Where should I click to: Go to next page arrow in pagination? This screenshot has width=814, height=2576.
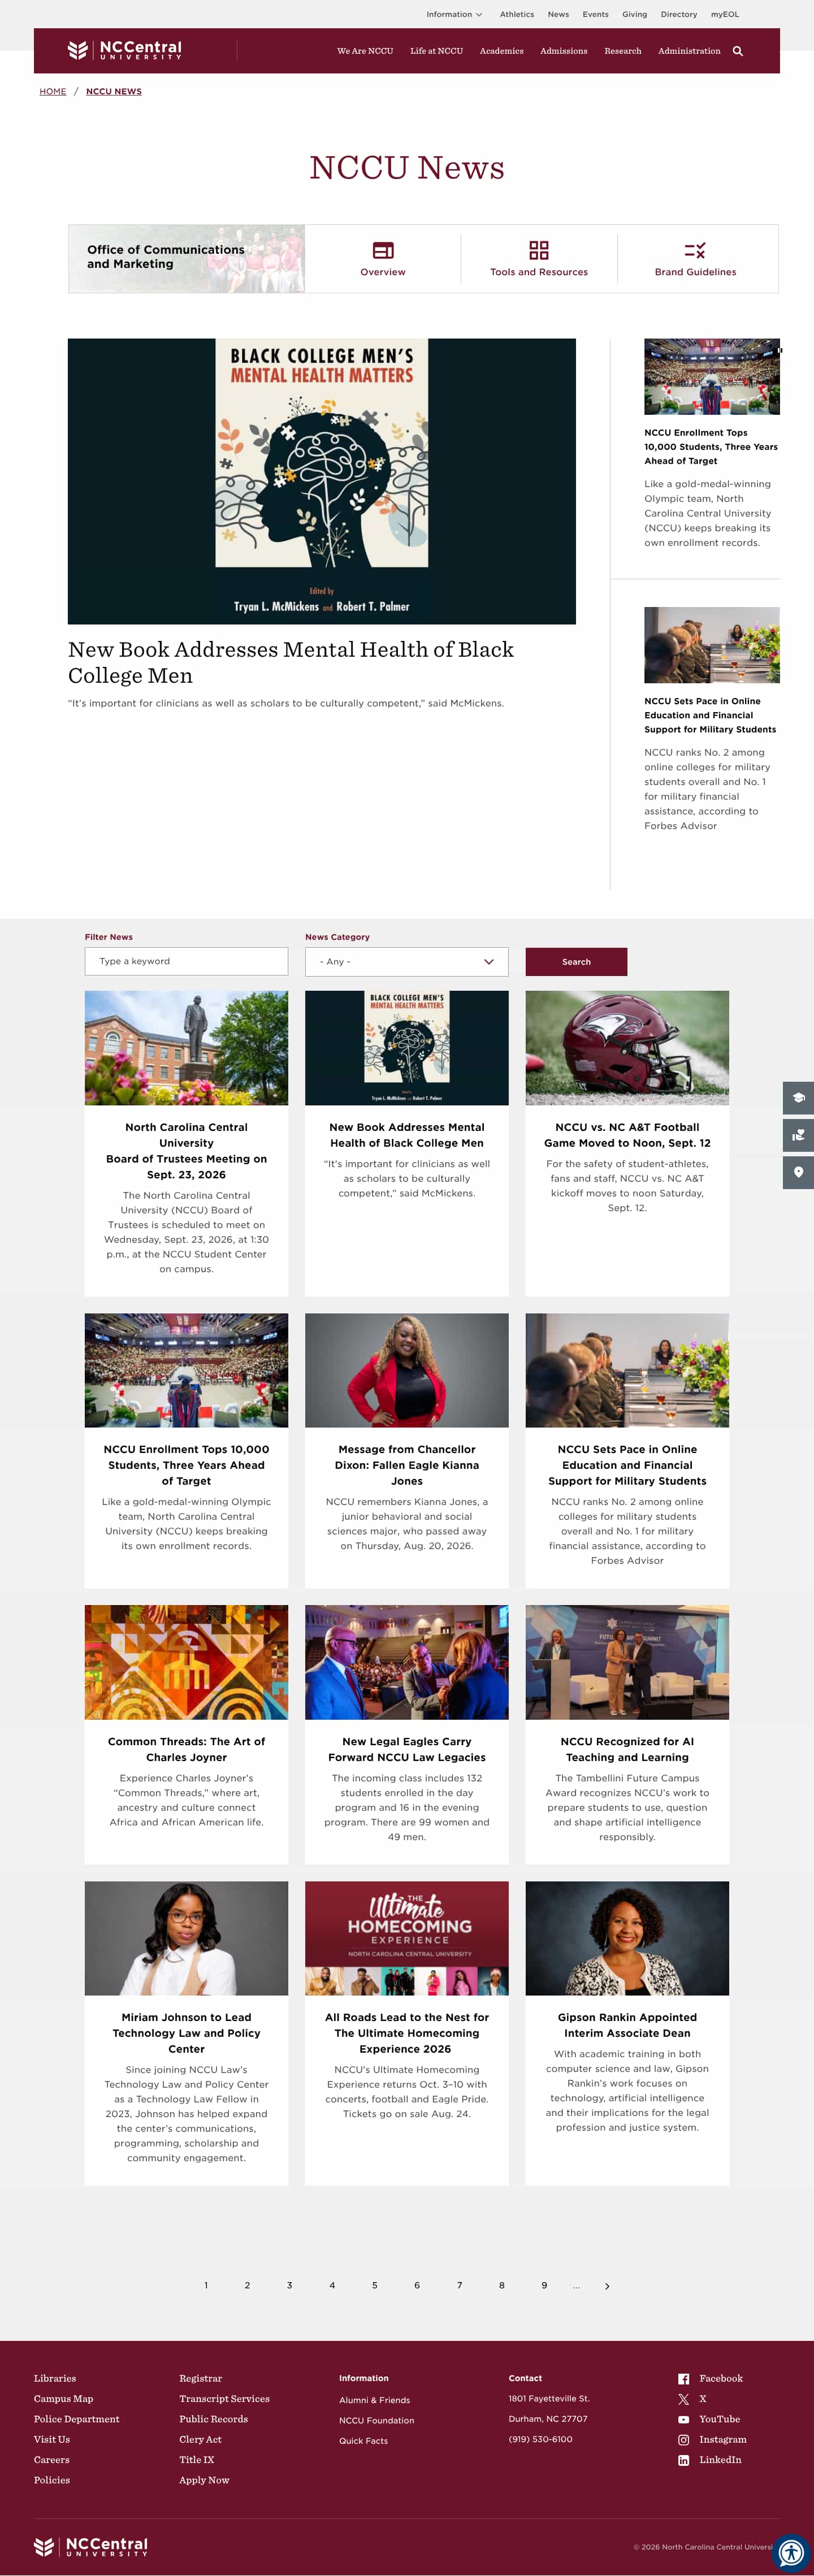(x=607, y=2286)
